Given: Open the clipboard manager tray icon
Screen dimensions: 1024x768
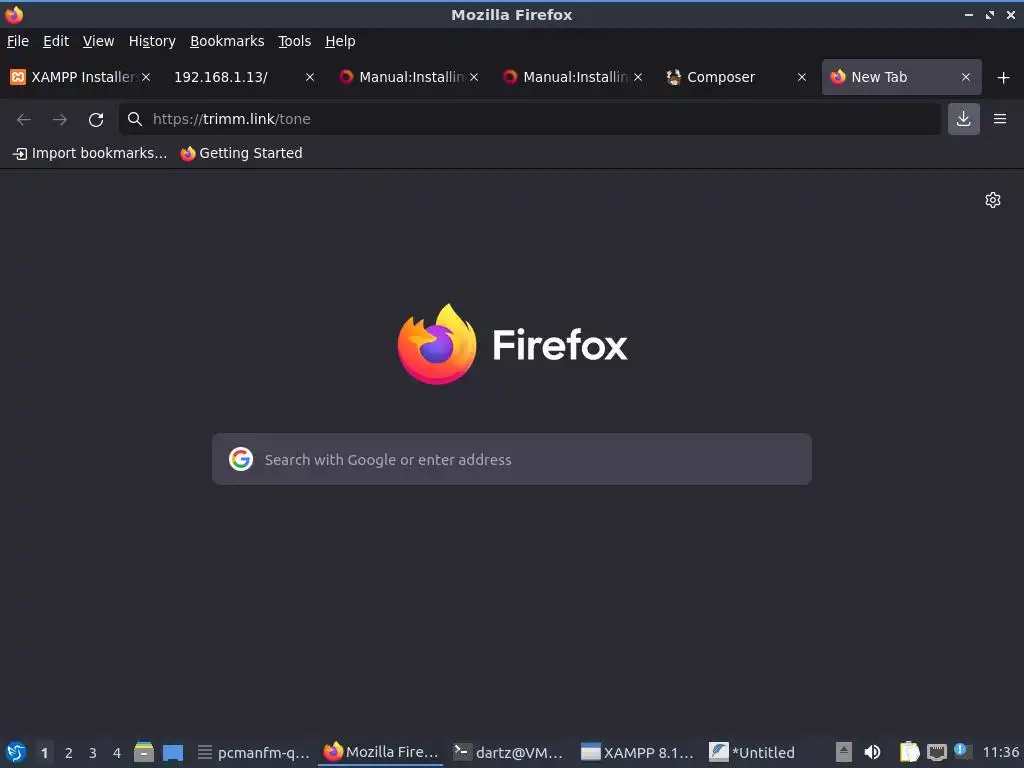Looking at the screenshot, I should point(909,752).
